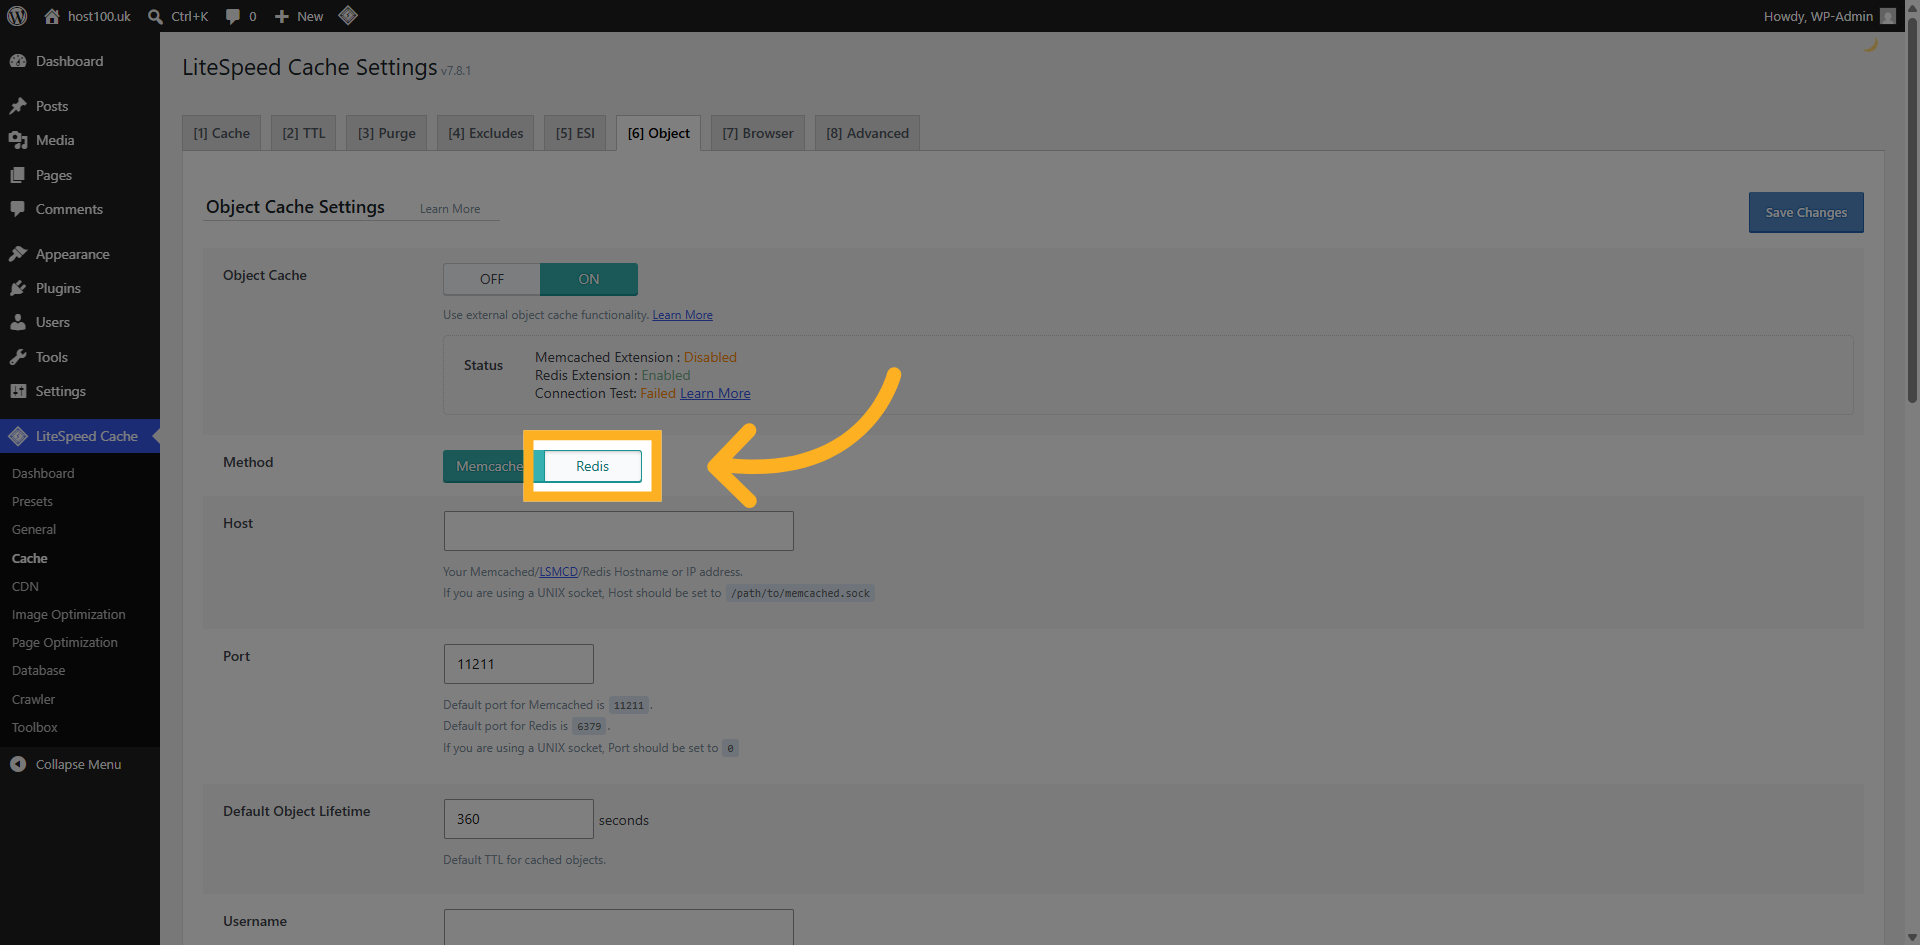Screen dimensions: 1920x945
Task: Open the [8] Advanced tab
Action: click(867, 133)
